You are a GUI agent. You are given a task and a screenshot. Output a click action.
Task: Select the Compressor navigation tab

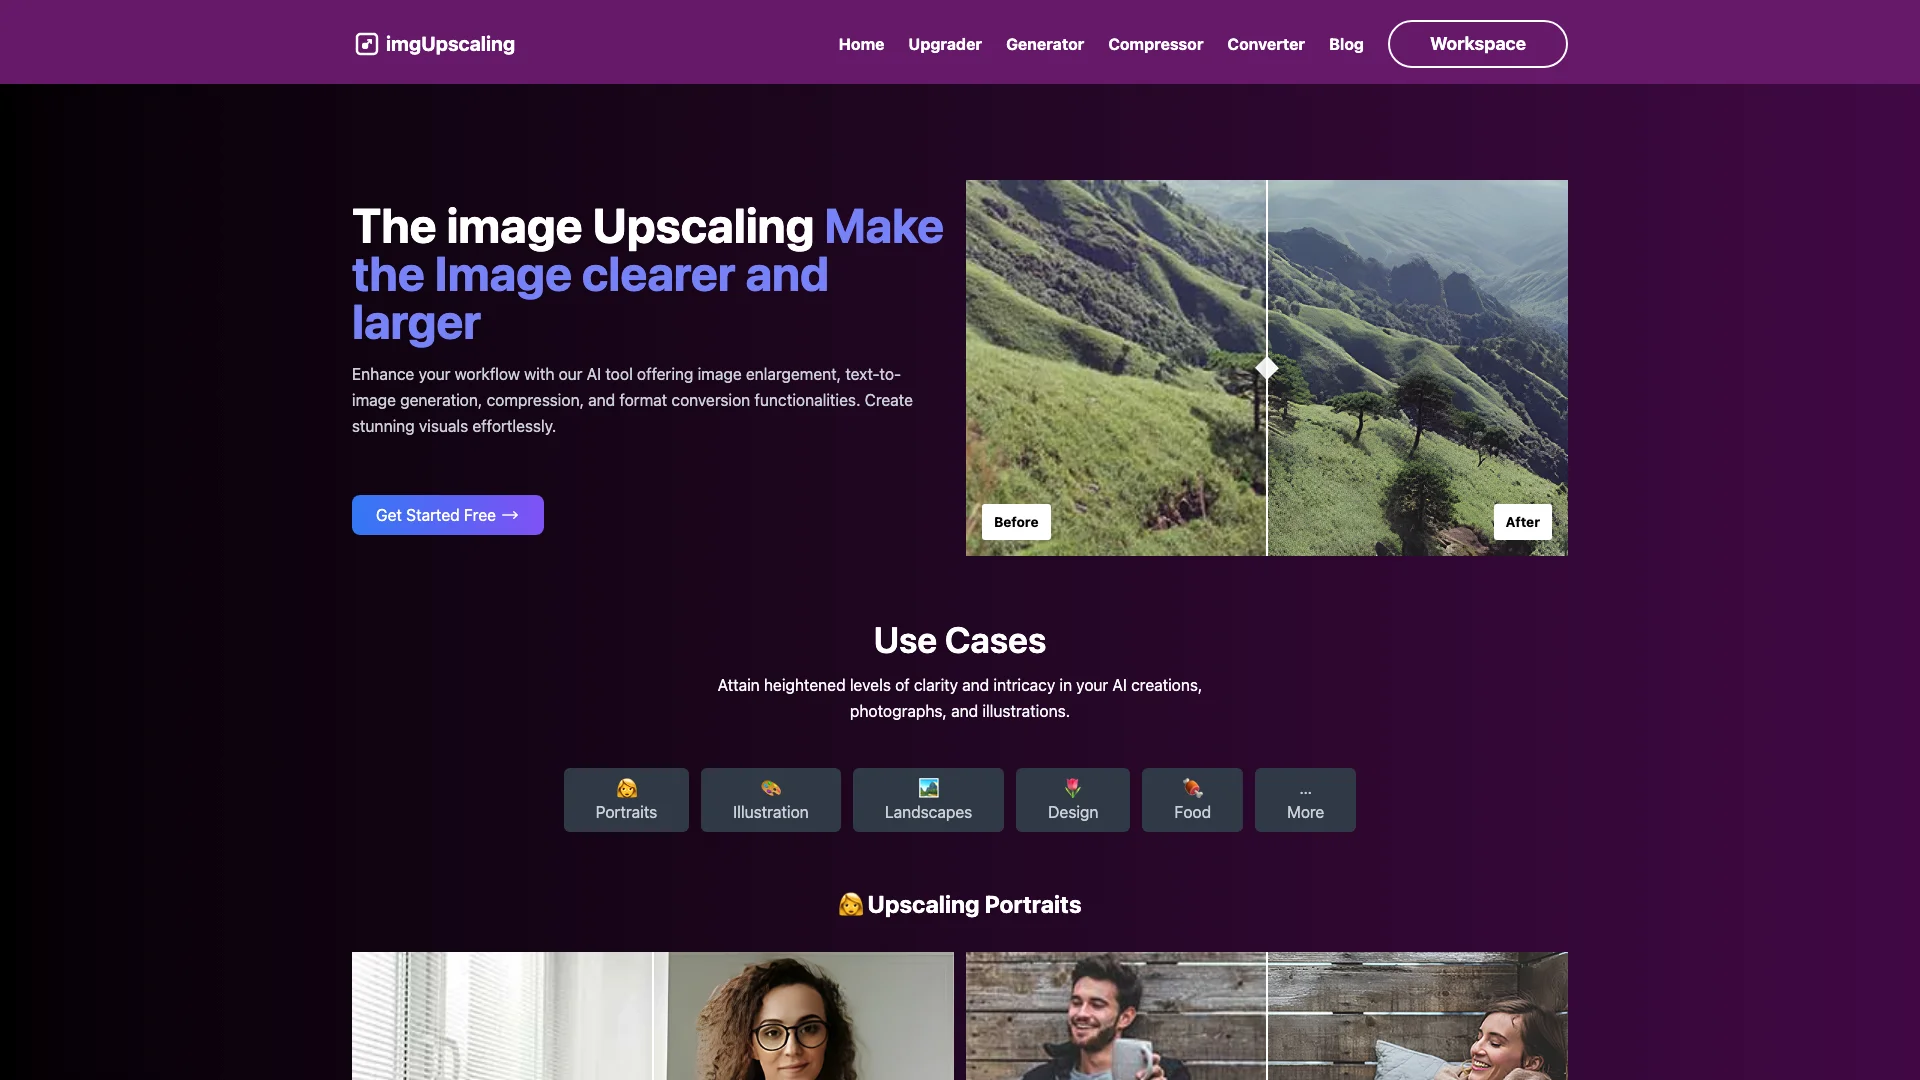pyautogui.click(x=1155, y=44)
